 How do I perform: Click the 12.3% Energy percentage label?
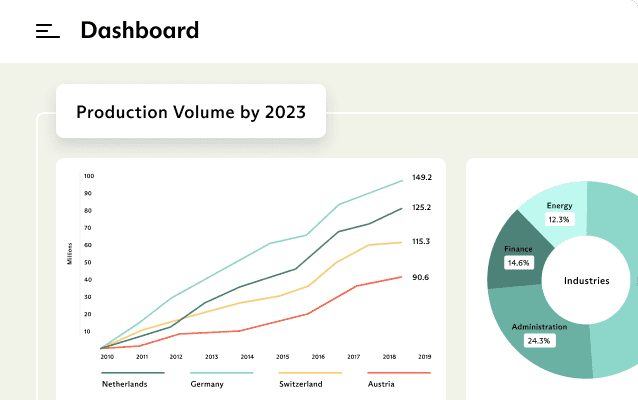559,220
